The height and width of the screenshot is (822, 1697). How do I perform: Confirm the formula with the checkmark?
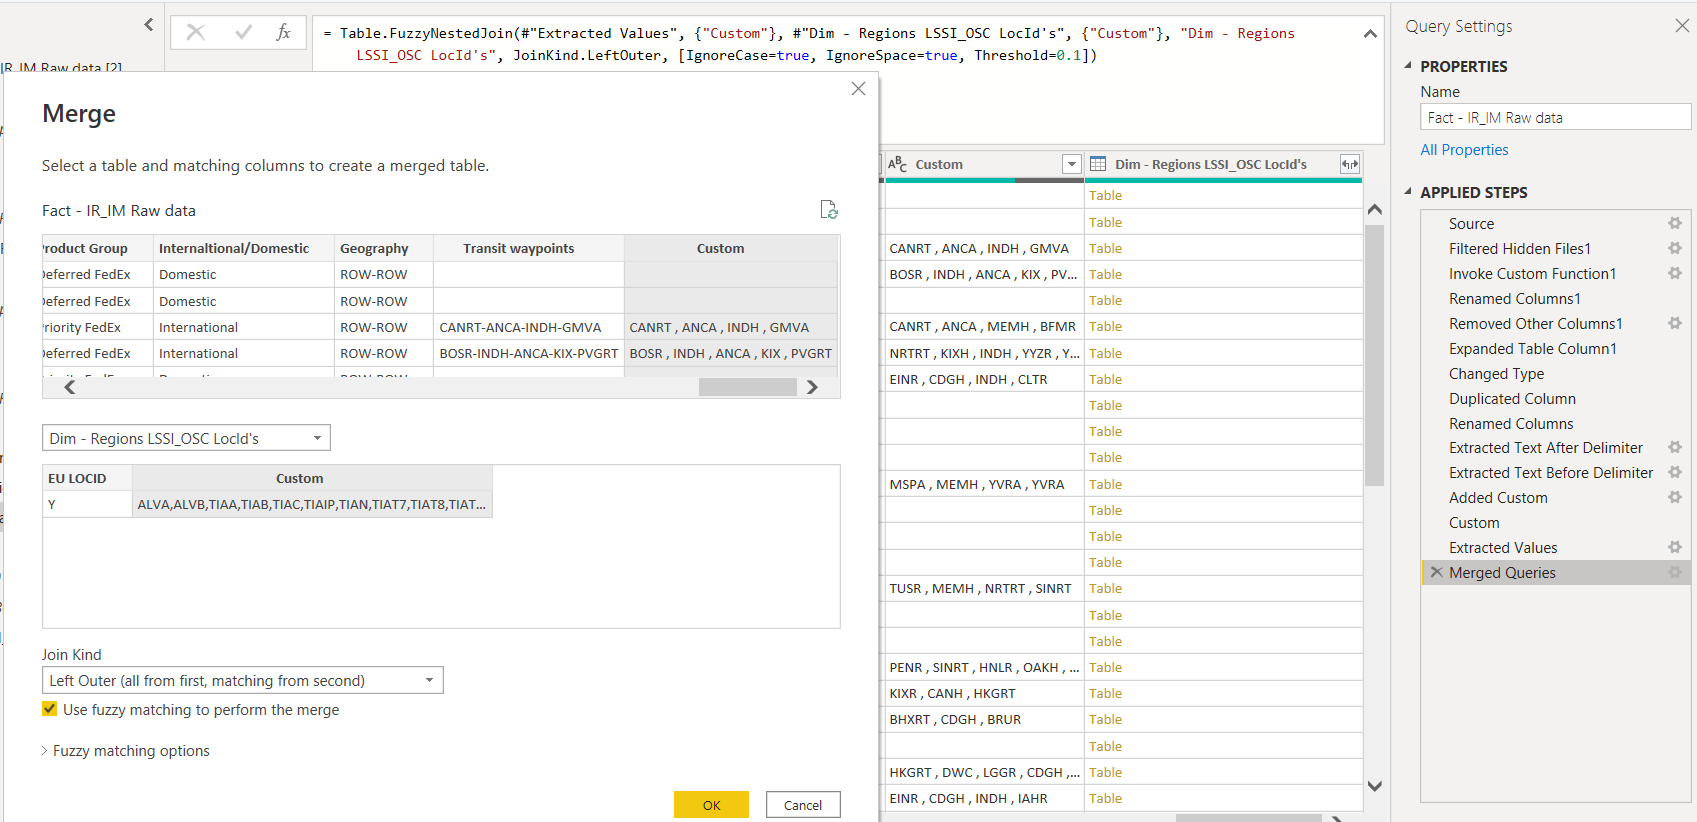(243, 32)
